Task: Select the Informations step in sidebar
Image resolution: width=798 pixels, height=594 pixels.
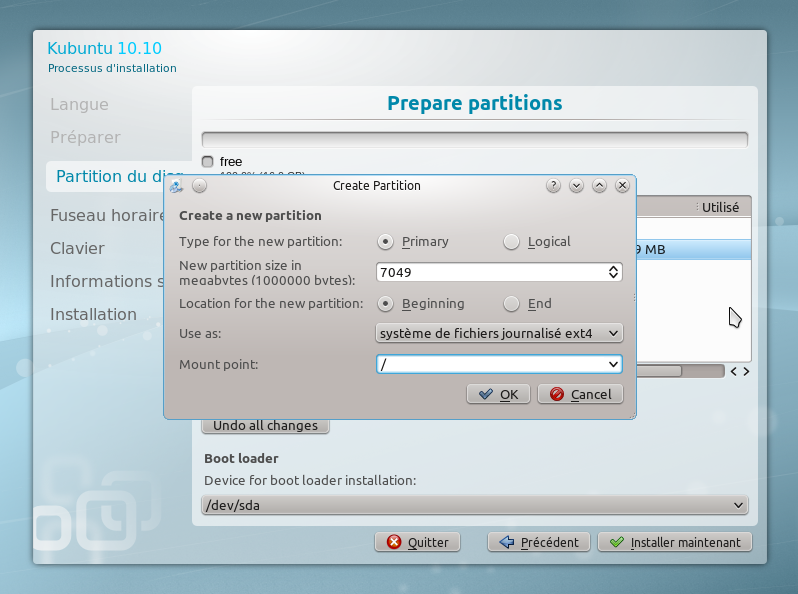Action: (107, 281)
